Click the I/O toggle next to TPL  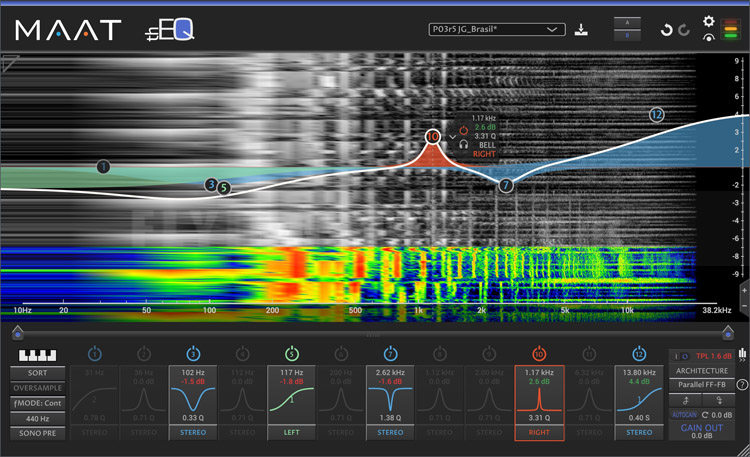(x=681, y=357)
